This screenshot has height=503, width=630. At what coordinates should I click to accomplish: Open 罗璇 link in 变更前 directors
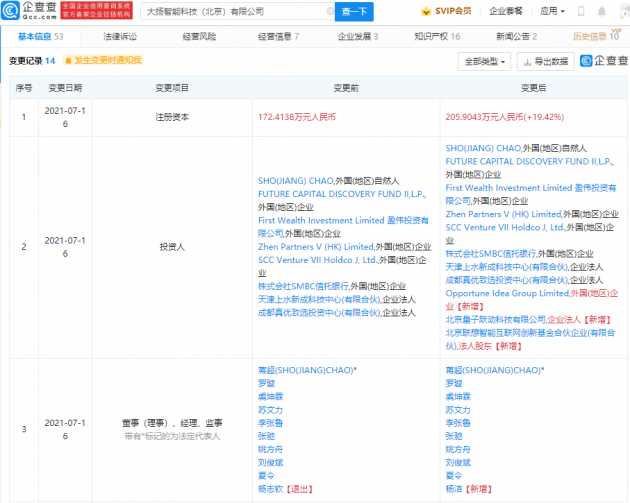[266, 384]
